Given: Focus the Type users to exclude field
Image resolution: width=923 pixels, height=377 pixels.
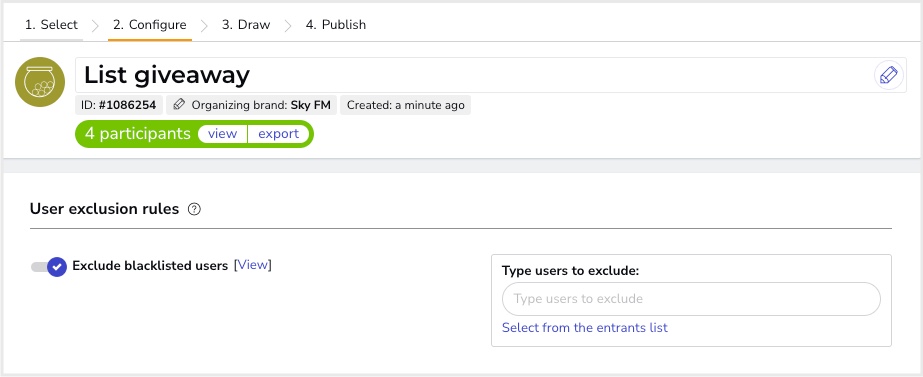Looking at the screenshot, I should (691, 299).
